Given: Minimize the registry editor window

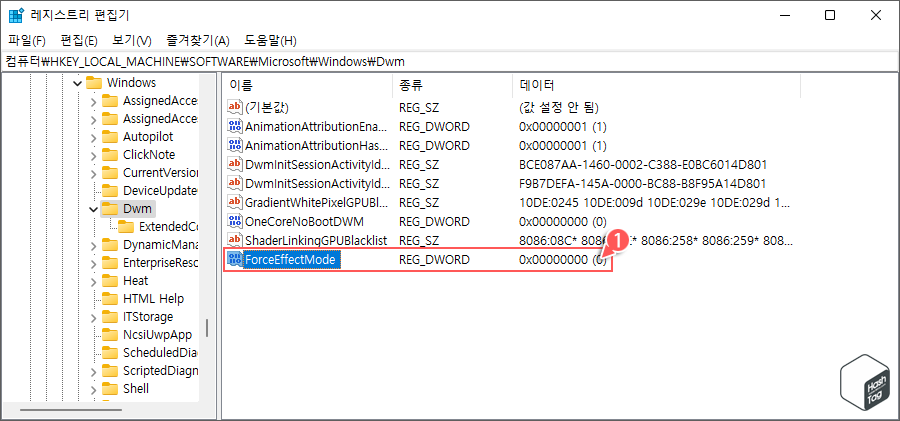Looking at the screenshot, I should 785,16.
